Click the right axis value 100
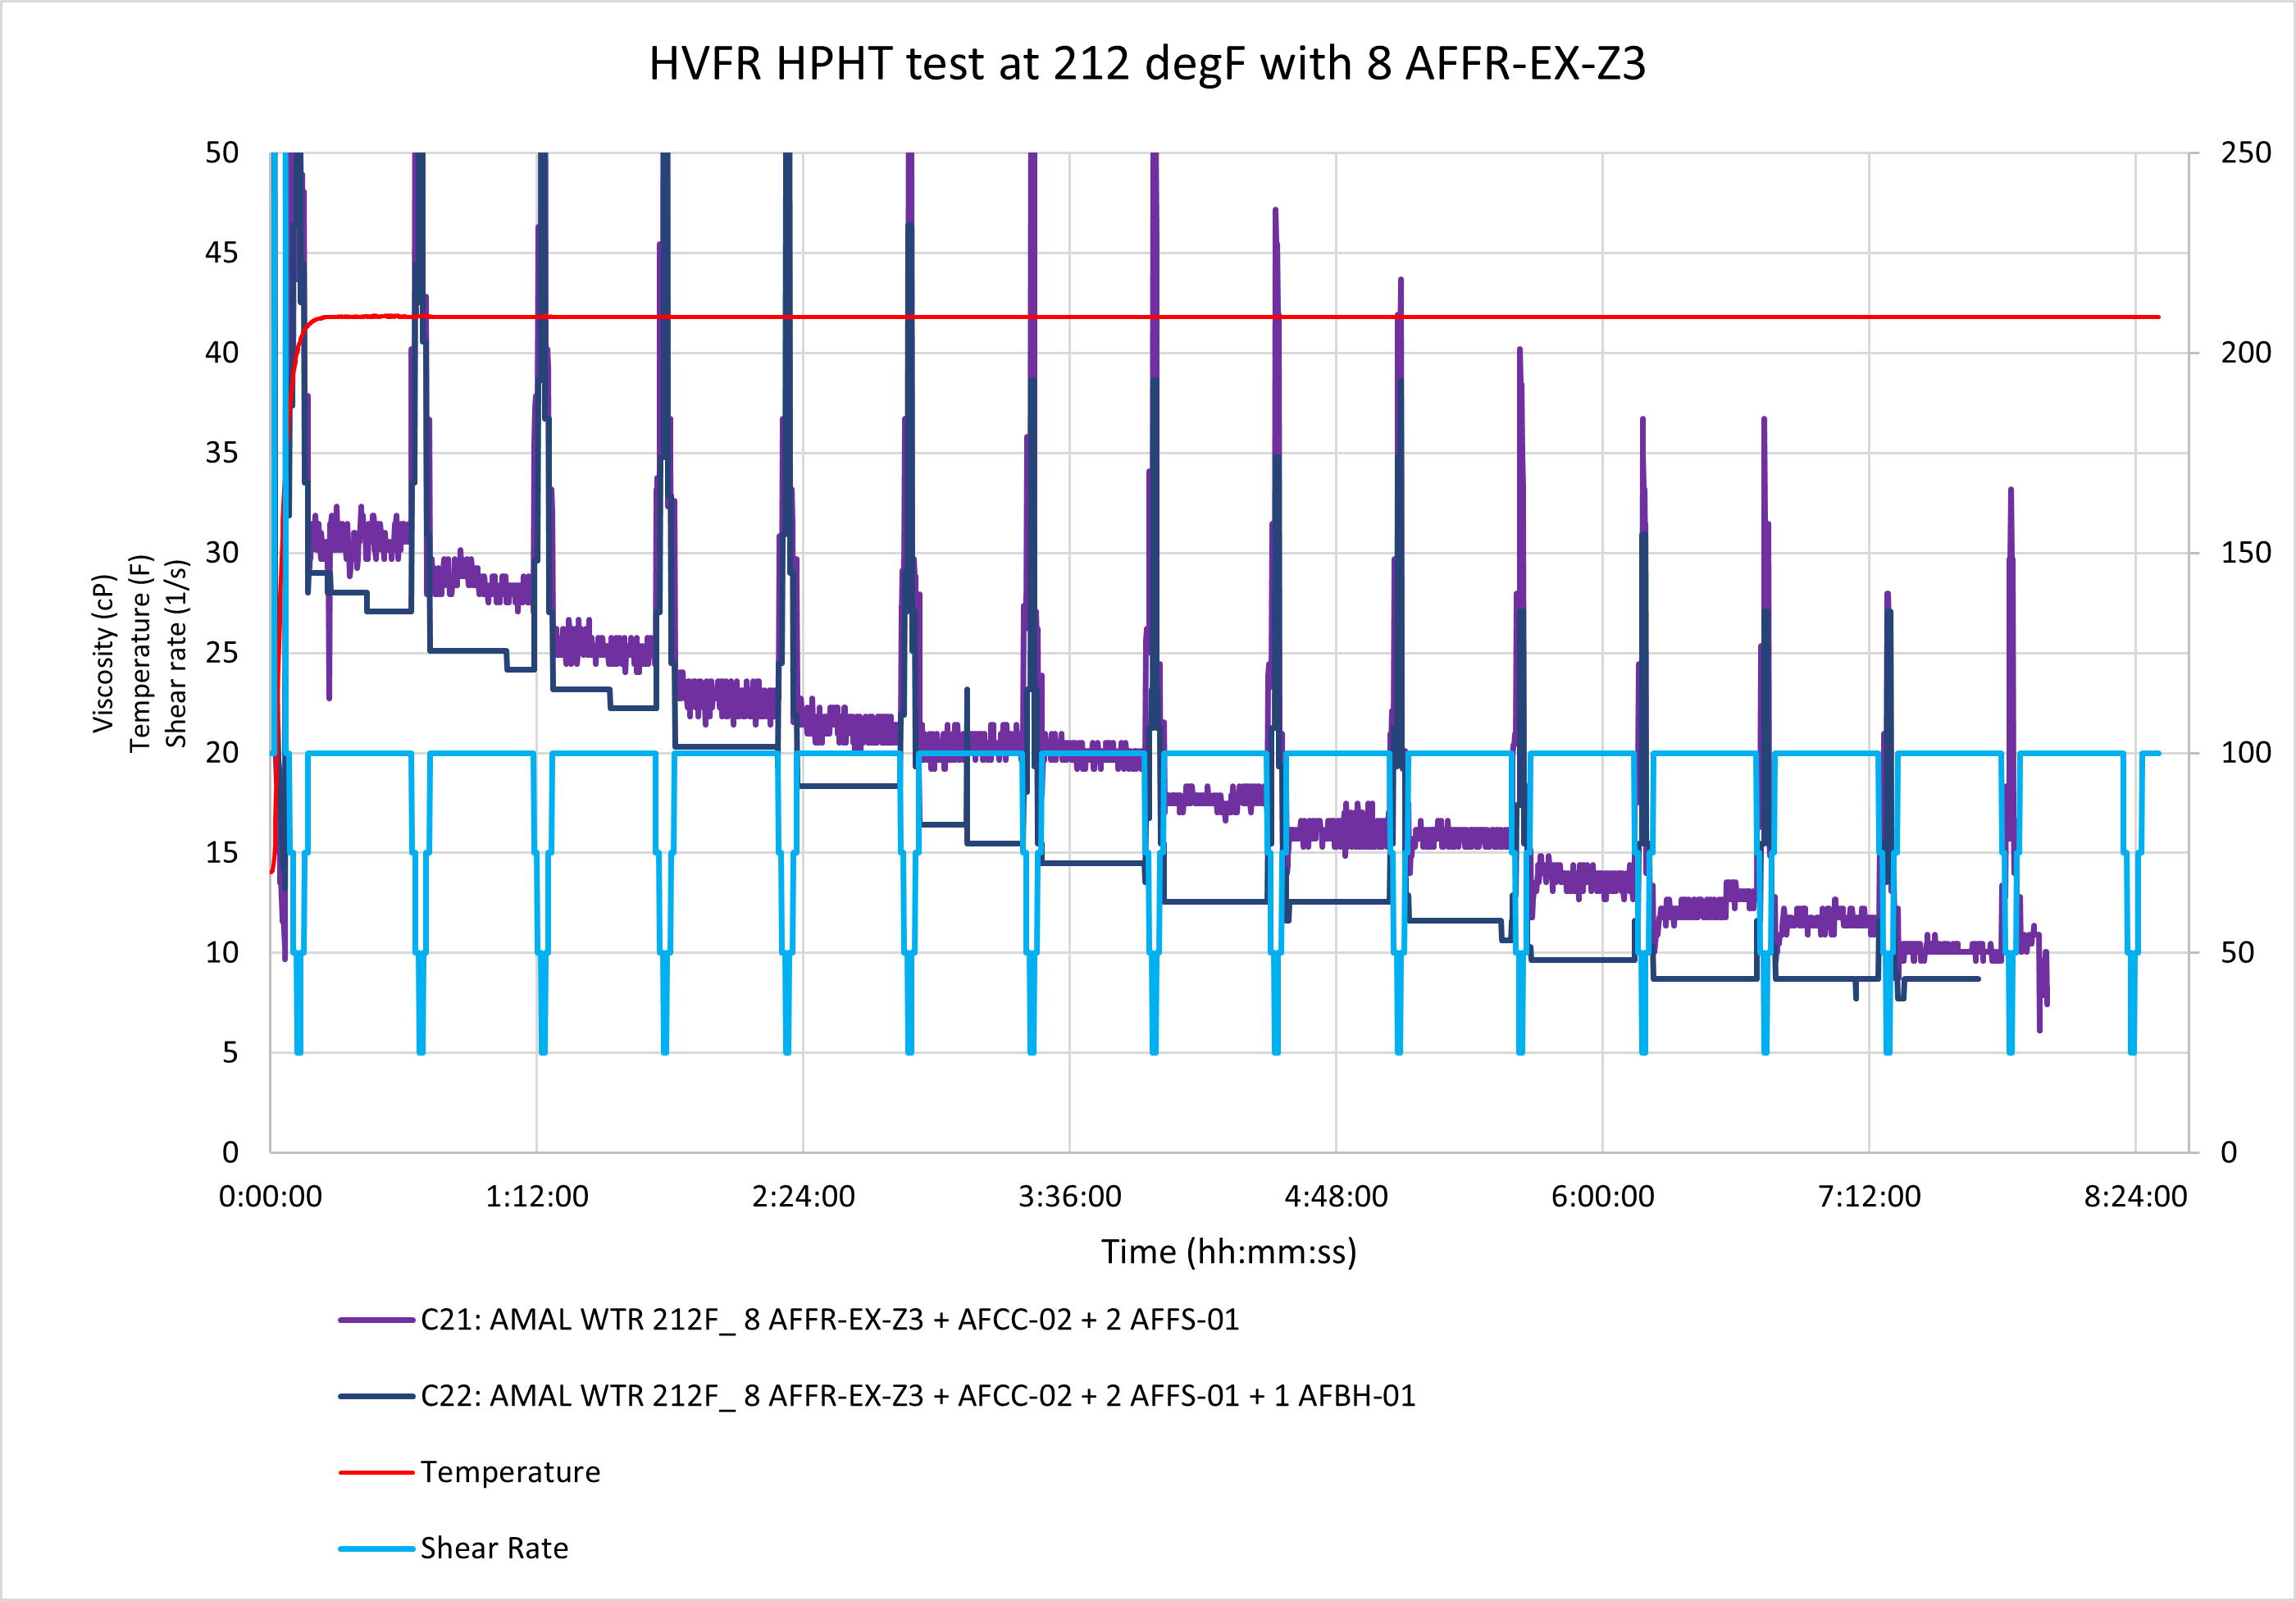2296x1601 pixels. (2246, 753)
